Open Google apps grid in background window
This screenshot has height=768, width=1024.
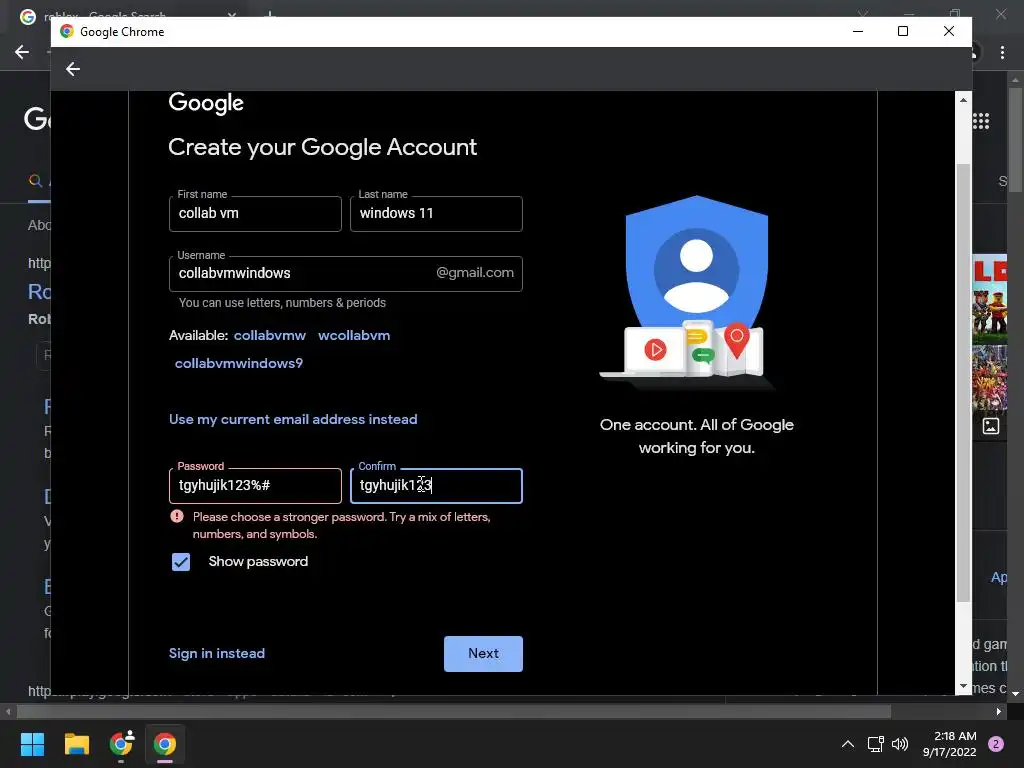pyautogui.click(x=981, y=121)
